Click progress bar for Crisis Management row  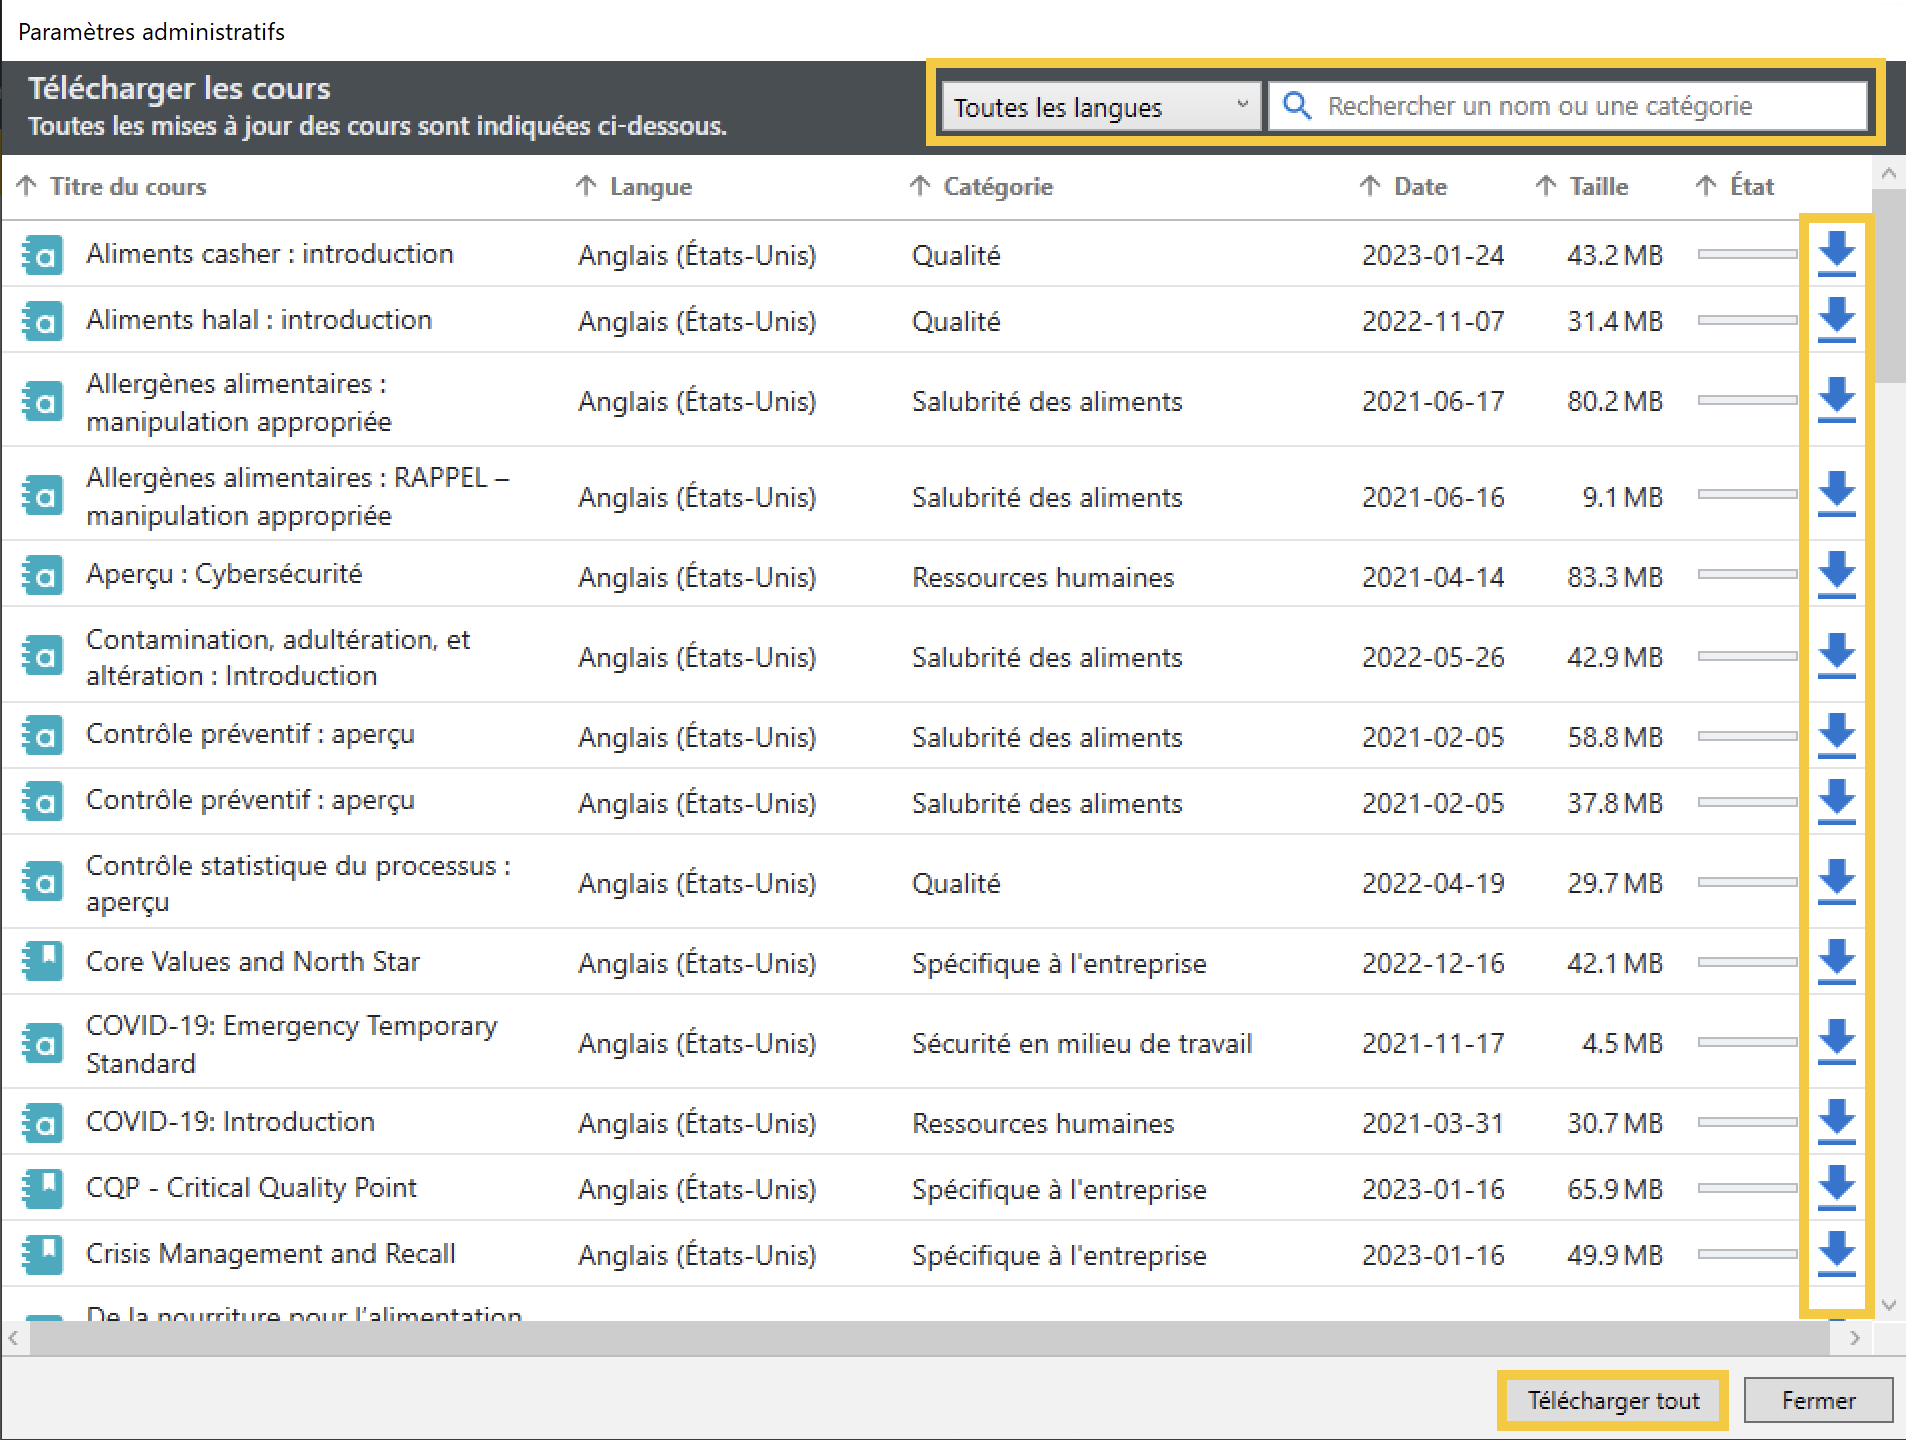[1747, 1254]
